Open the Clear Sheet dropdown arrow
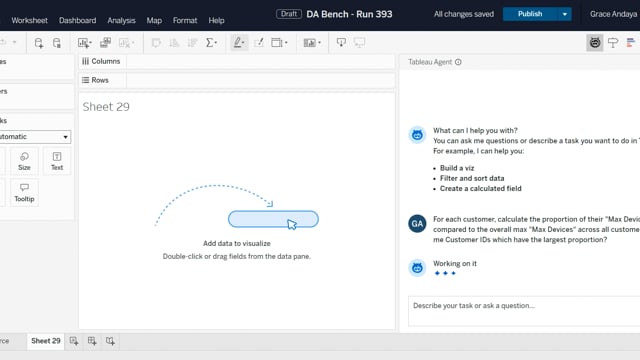 point(133,43)
